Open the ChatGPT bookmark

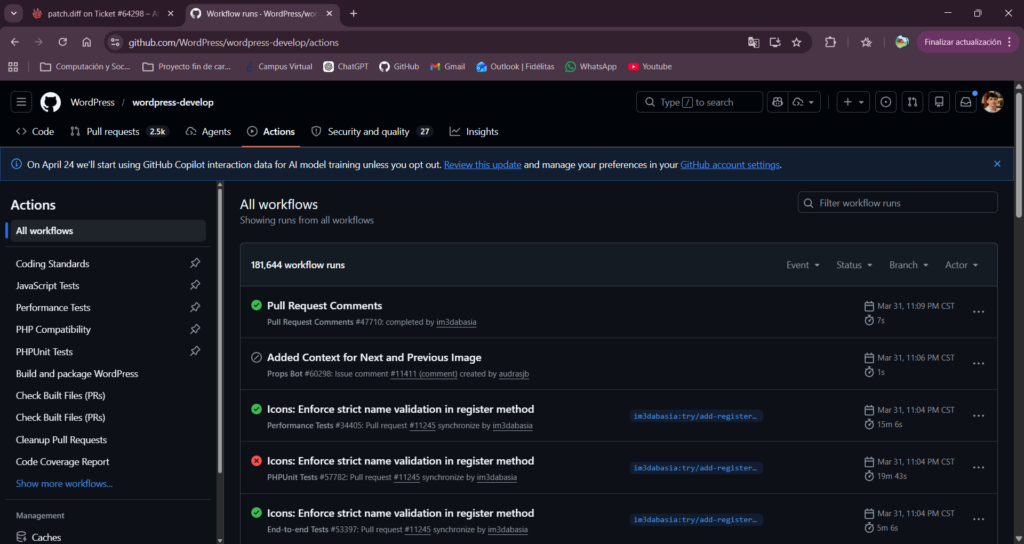[345, 67]
